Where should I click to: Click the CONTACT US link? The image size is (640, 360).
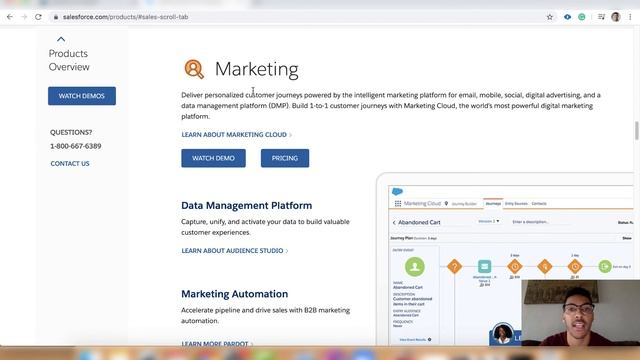(x=70, y=163)
